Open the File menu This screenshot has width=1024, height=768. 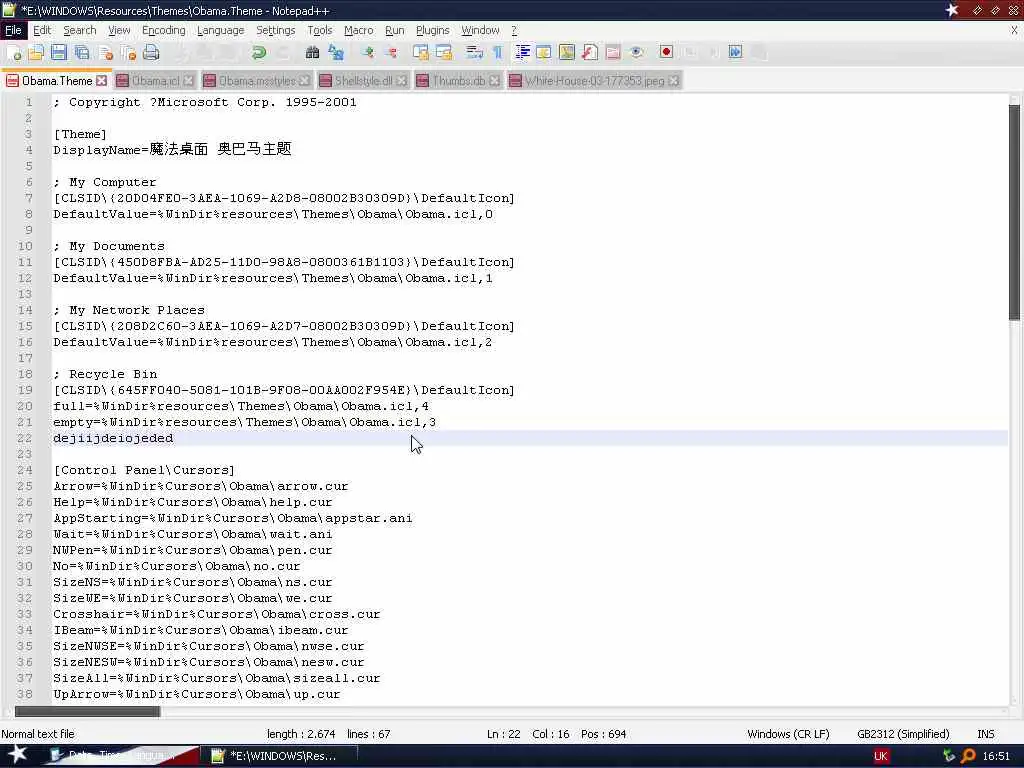coord(13,31)
